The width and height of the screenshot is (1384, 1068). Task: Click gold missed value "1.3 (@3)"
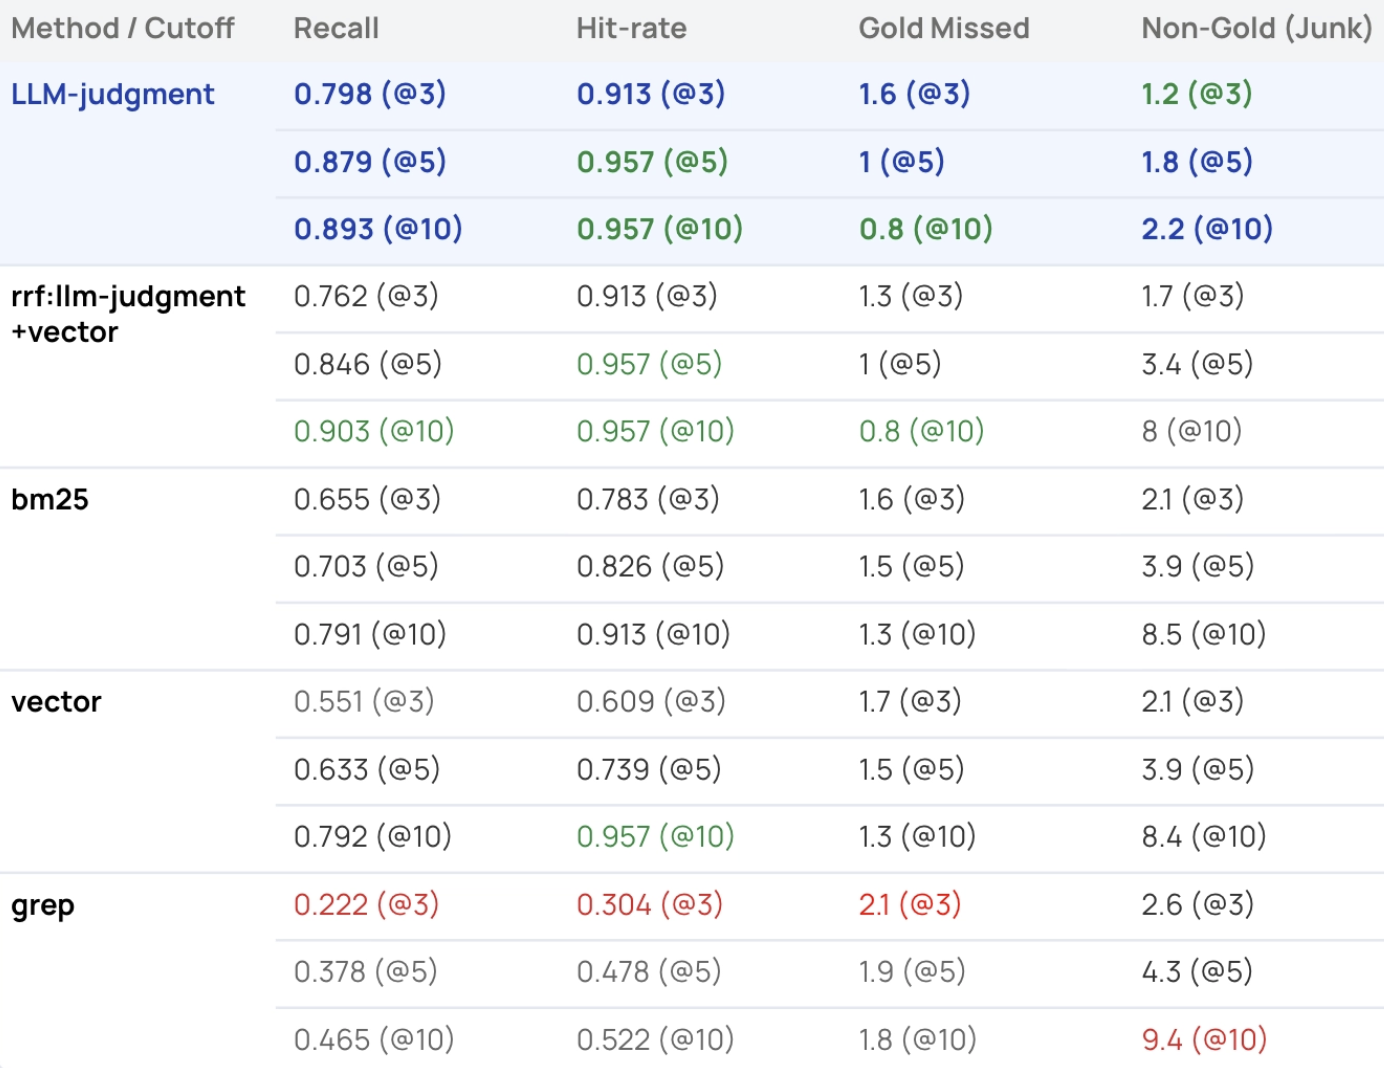point(911,296)
